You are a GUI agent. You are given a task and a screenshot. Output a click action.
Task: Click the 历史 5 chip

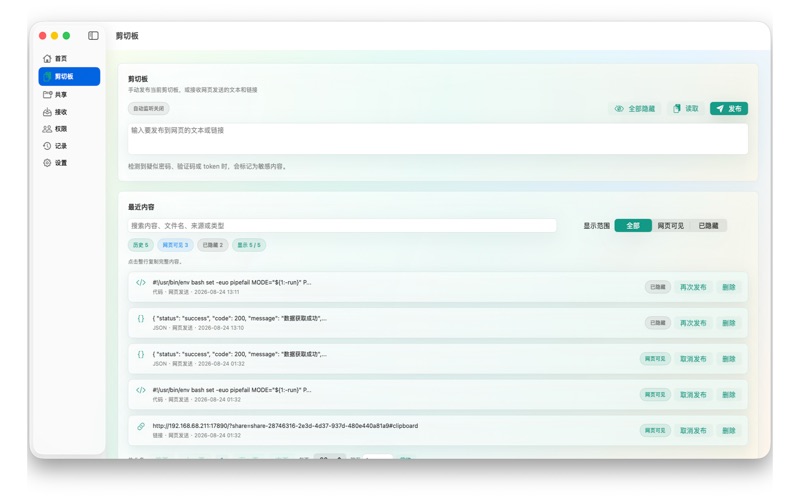140,245
